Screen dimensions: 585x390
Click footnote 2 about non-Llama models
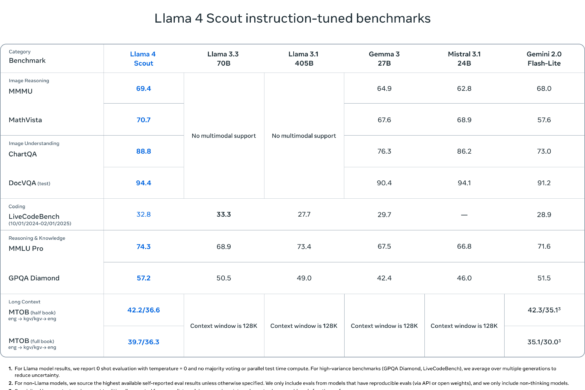click(x=288, y=383)
